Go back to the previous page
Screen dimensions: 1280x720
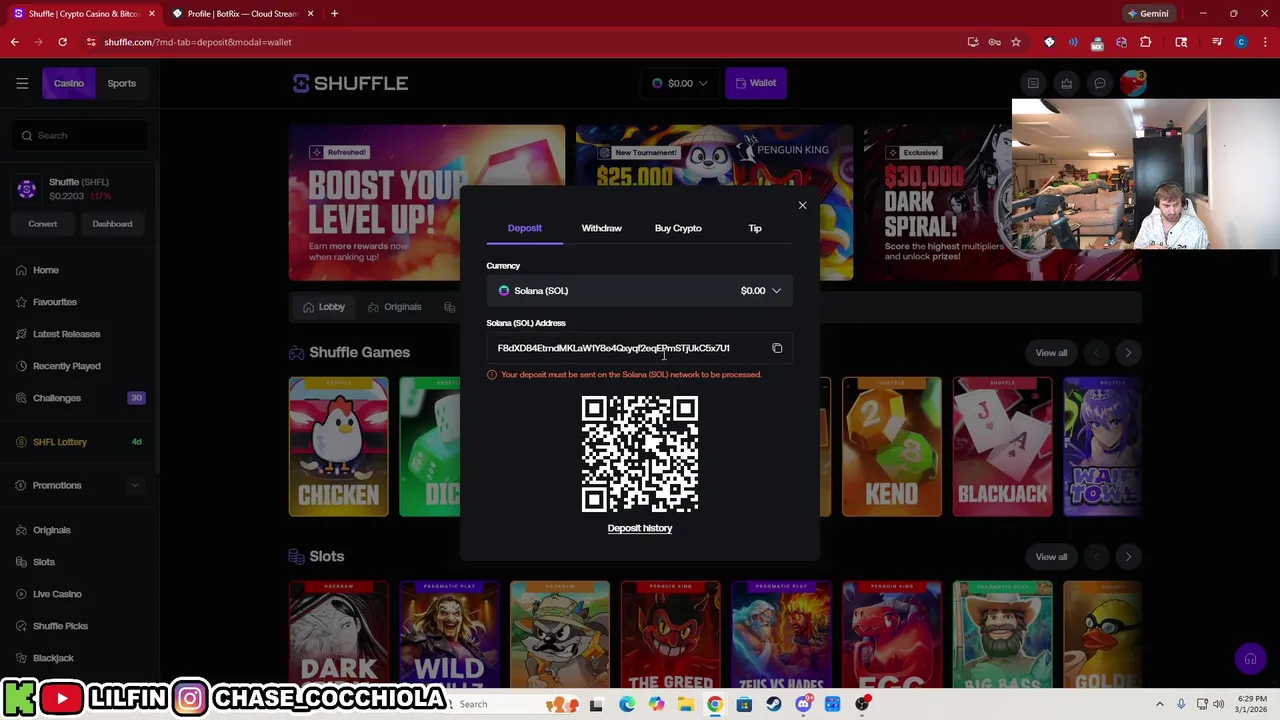point(15,42)
